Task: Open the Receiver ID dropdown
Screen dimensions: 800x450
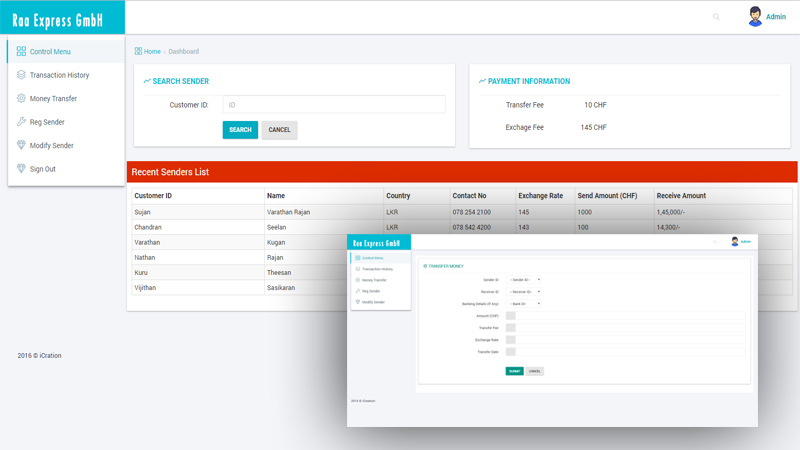Action: 524,292
